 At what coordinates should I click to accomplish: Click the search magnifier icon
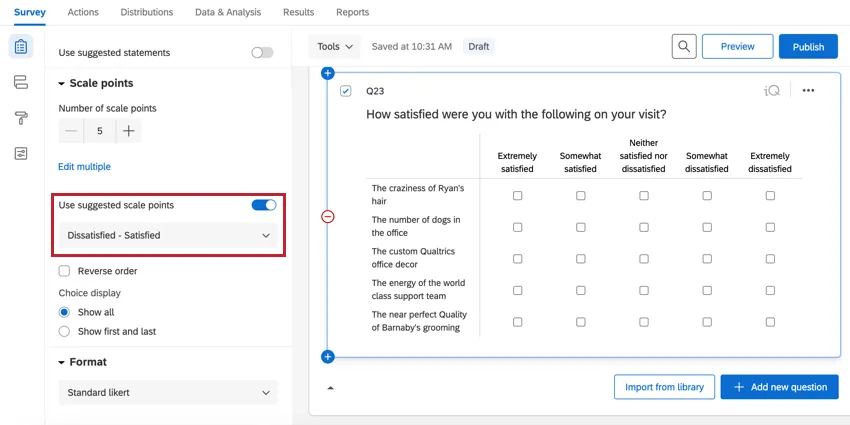[683, 46]
